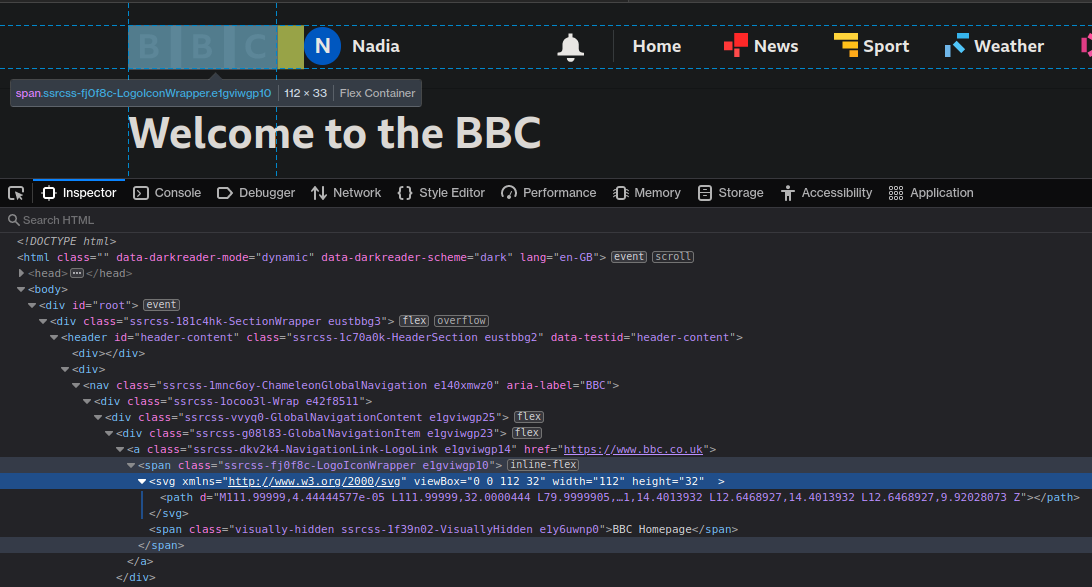This screenshot has width=1092, height=587.
Task: Select the element picker tool in DevTools
Action: click(x=15, y=192)
